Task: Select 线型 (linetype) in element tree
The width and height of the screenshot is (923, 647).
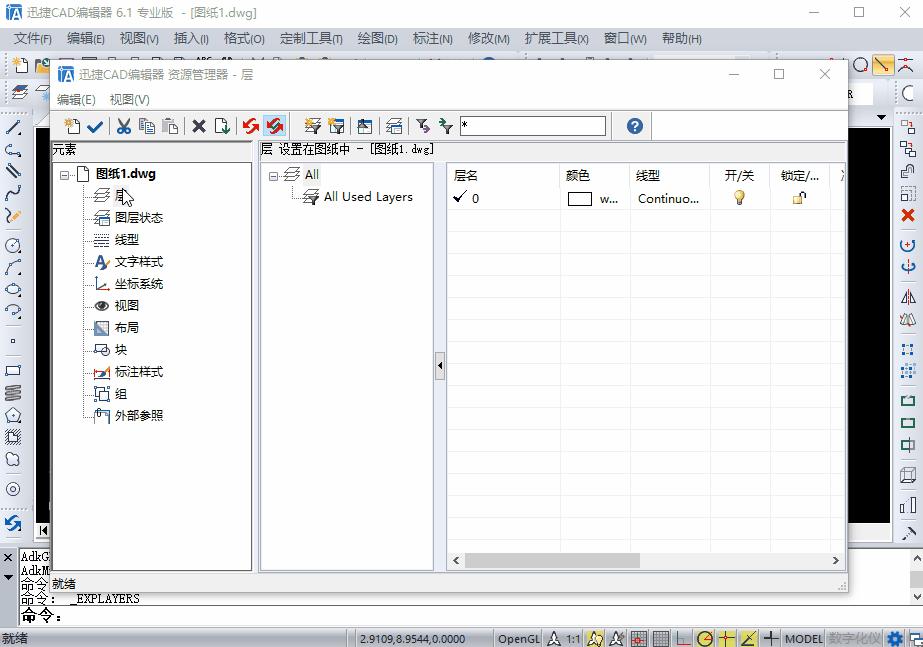Action: [x=126, y=240]
